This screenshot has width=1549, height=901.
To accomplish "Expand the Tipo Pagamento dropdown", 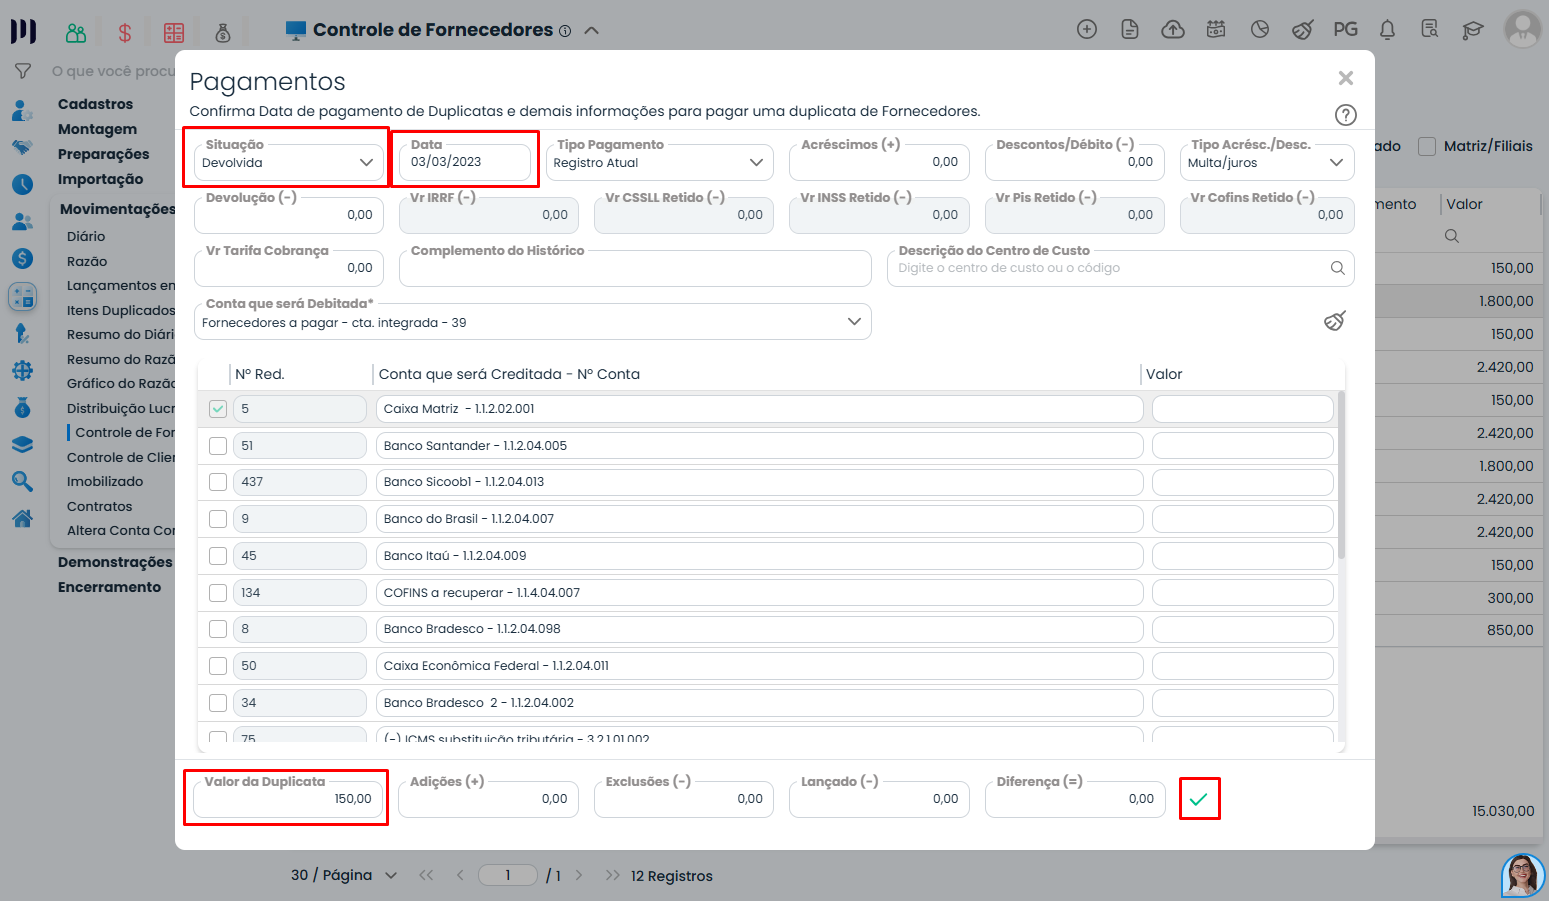I will tap(658, 163).
